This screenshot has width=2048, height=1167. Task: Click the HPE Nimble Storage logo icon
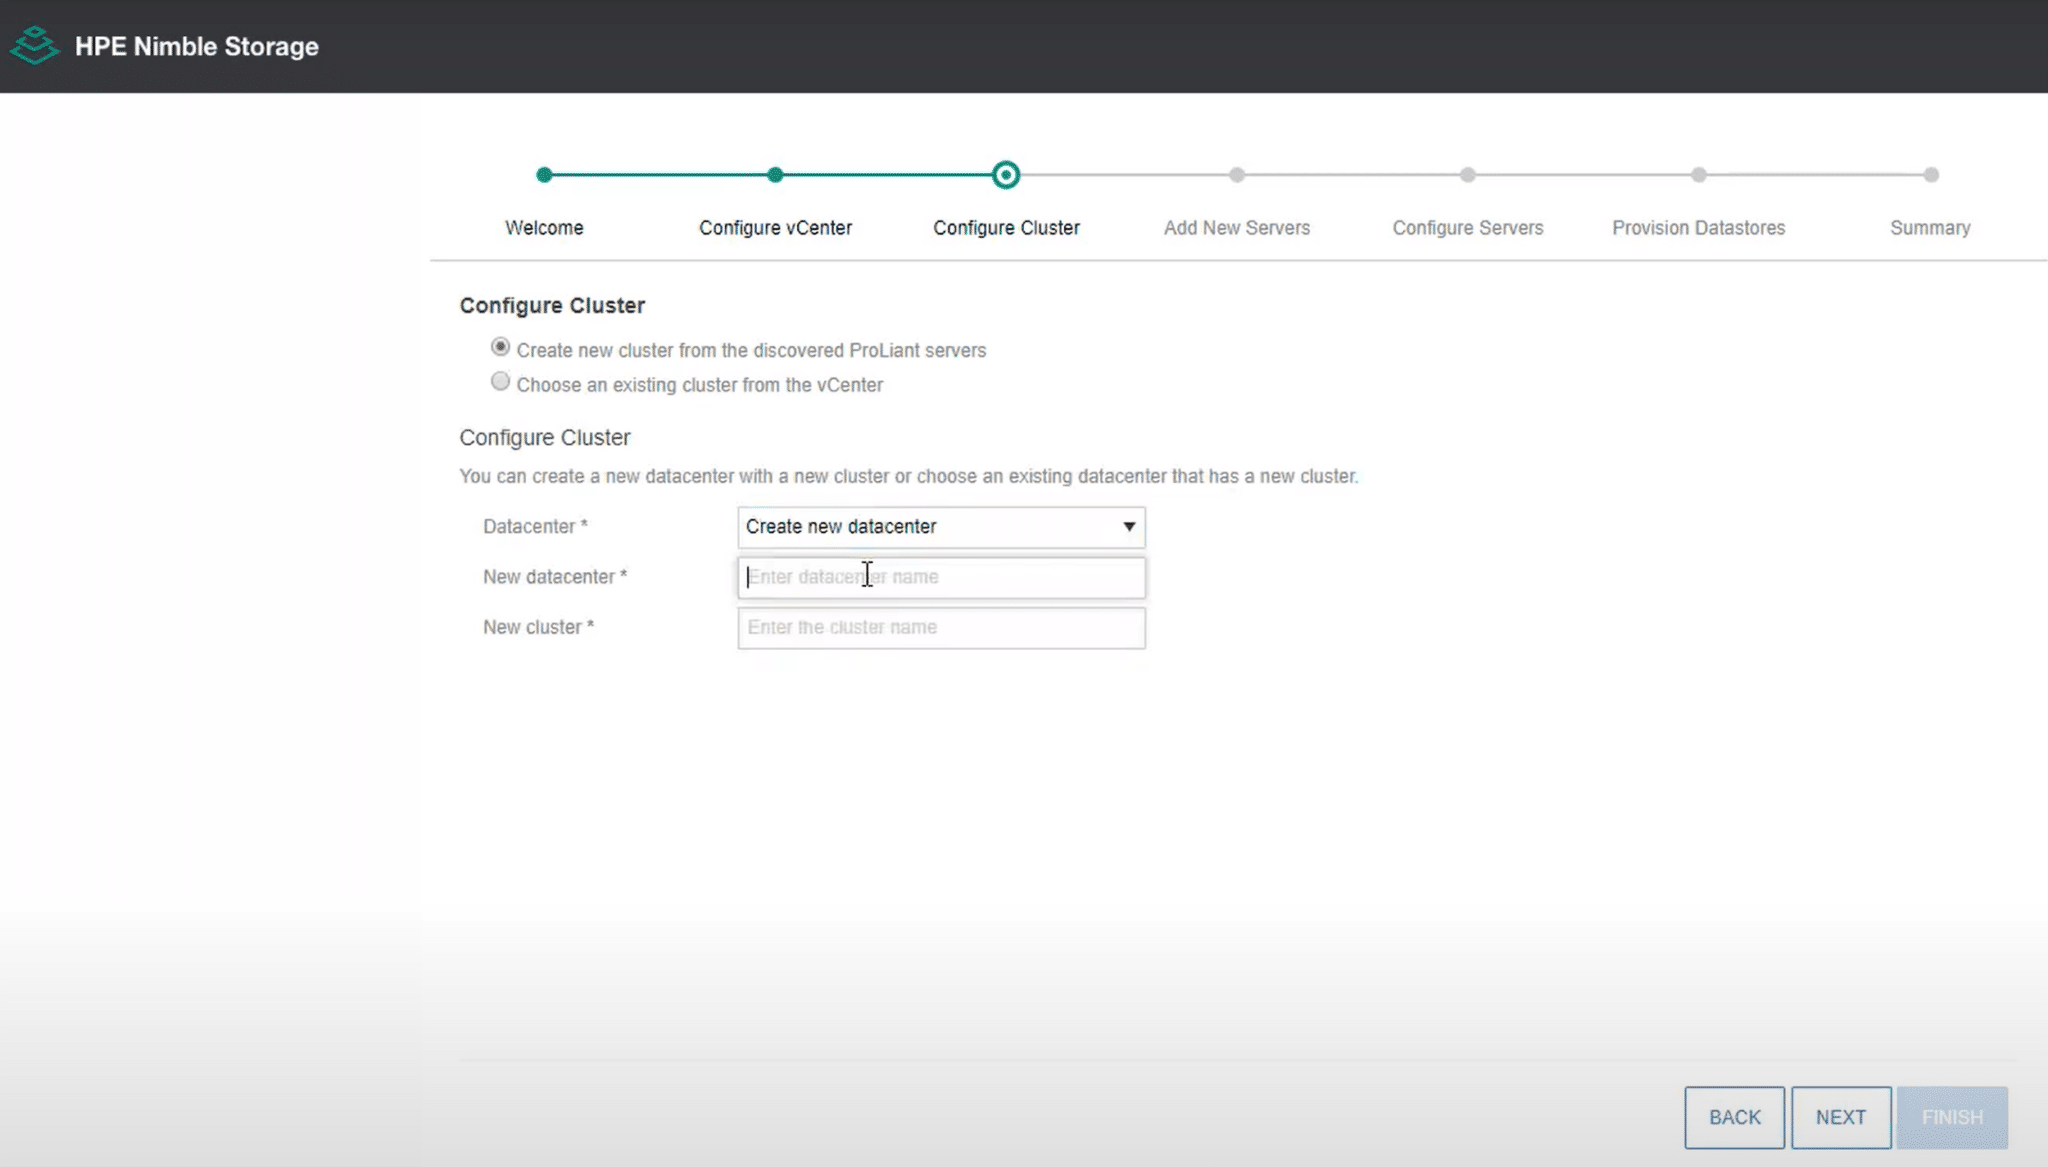pos(35,46)
